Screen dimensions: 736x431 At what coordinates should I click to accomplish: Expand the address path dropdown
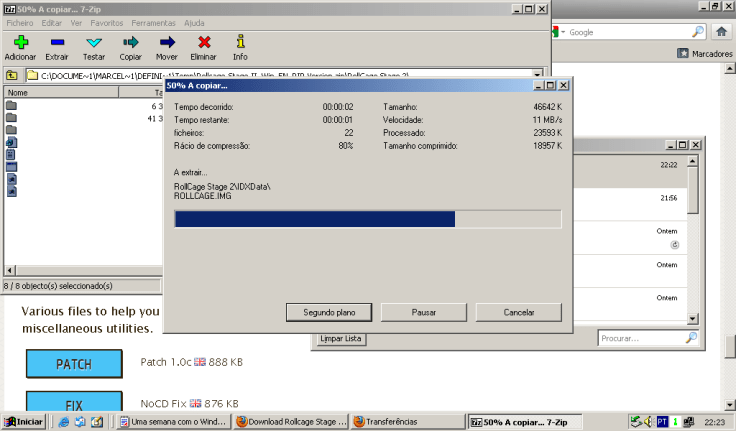coord(537,75)
